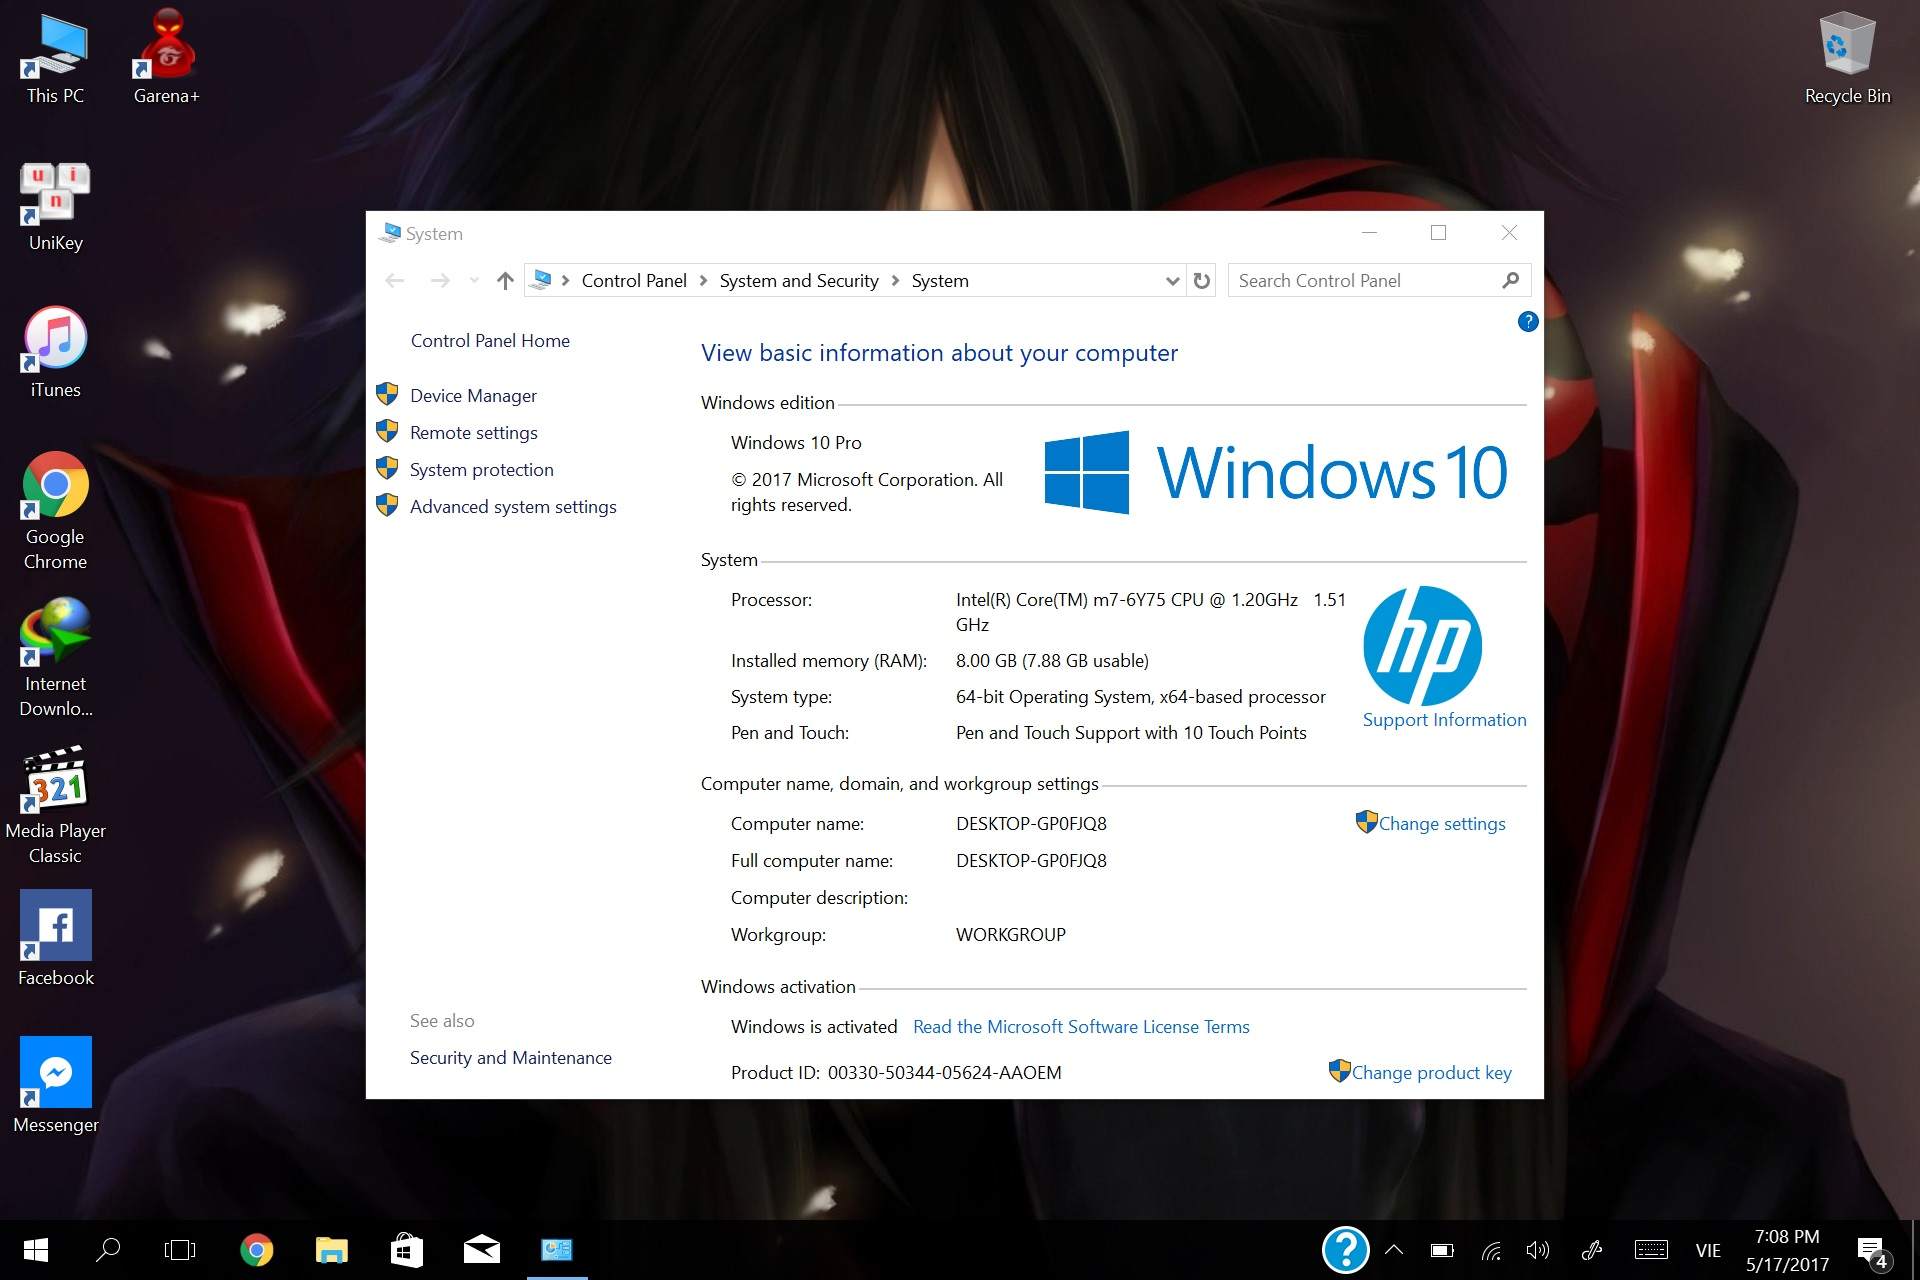This screenshot has height=1280, width=1920.
Task: Open touch keyboard tray icon
Action: point(1651,1250)
